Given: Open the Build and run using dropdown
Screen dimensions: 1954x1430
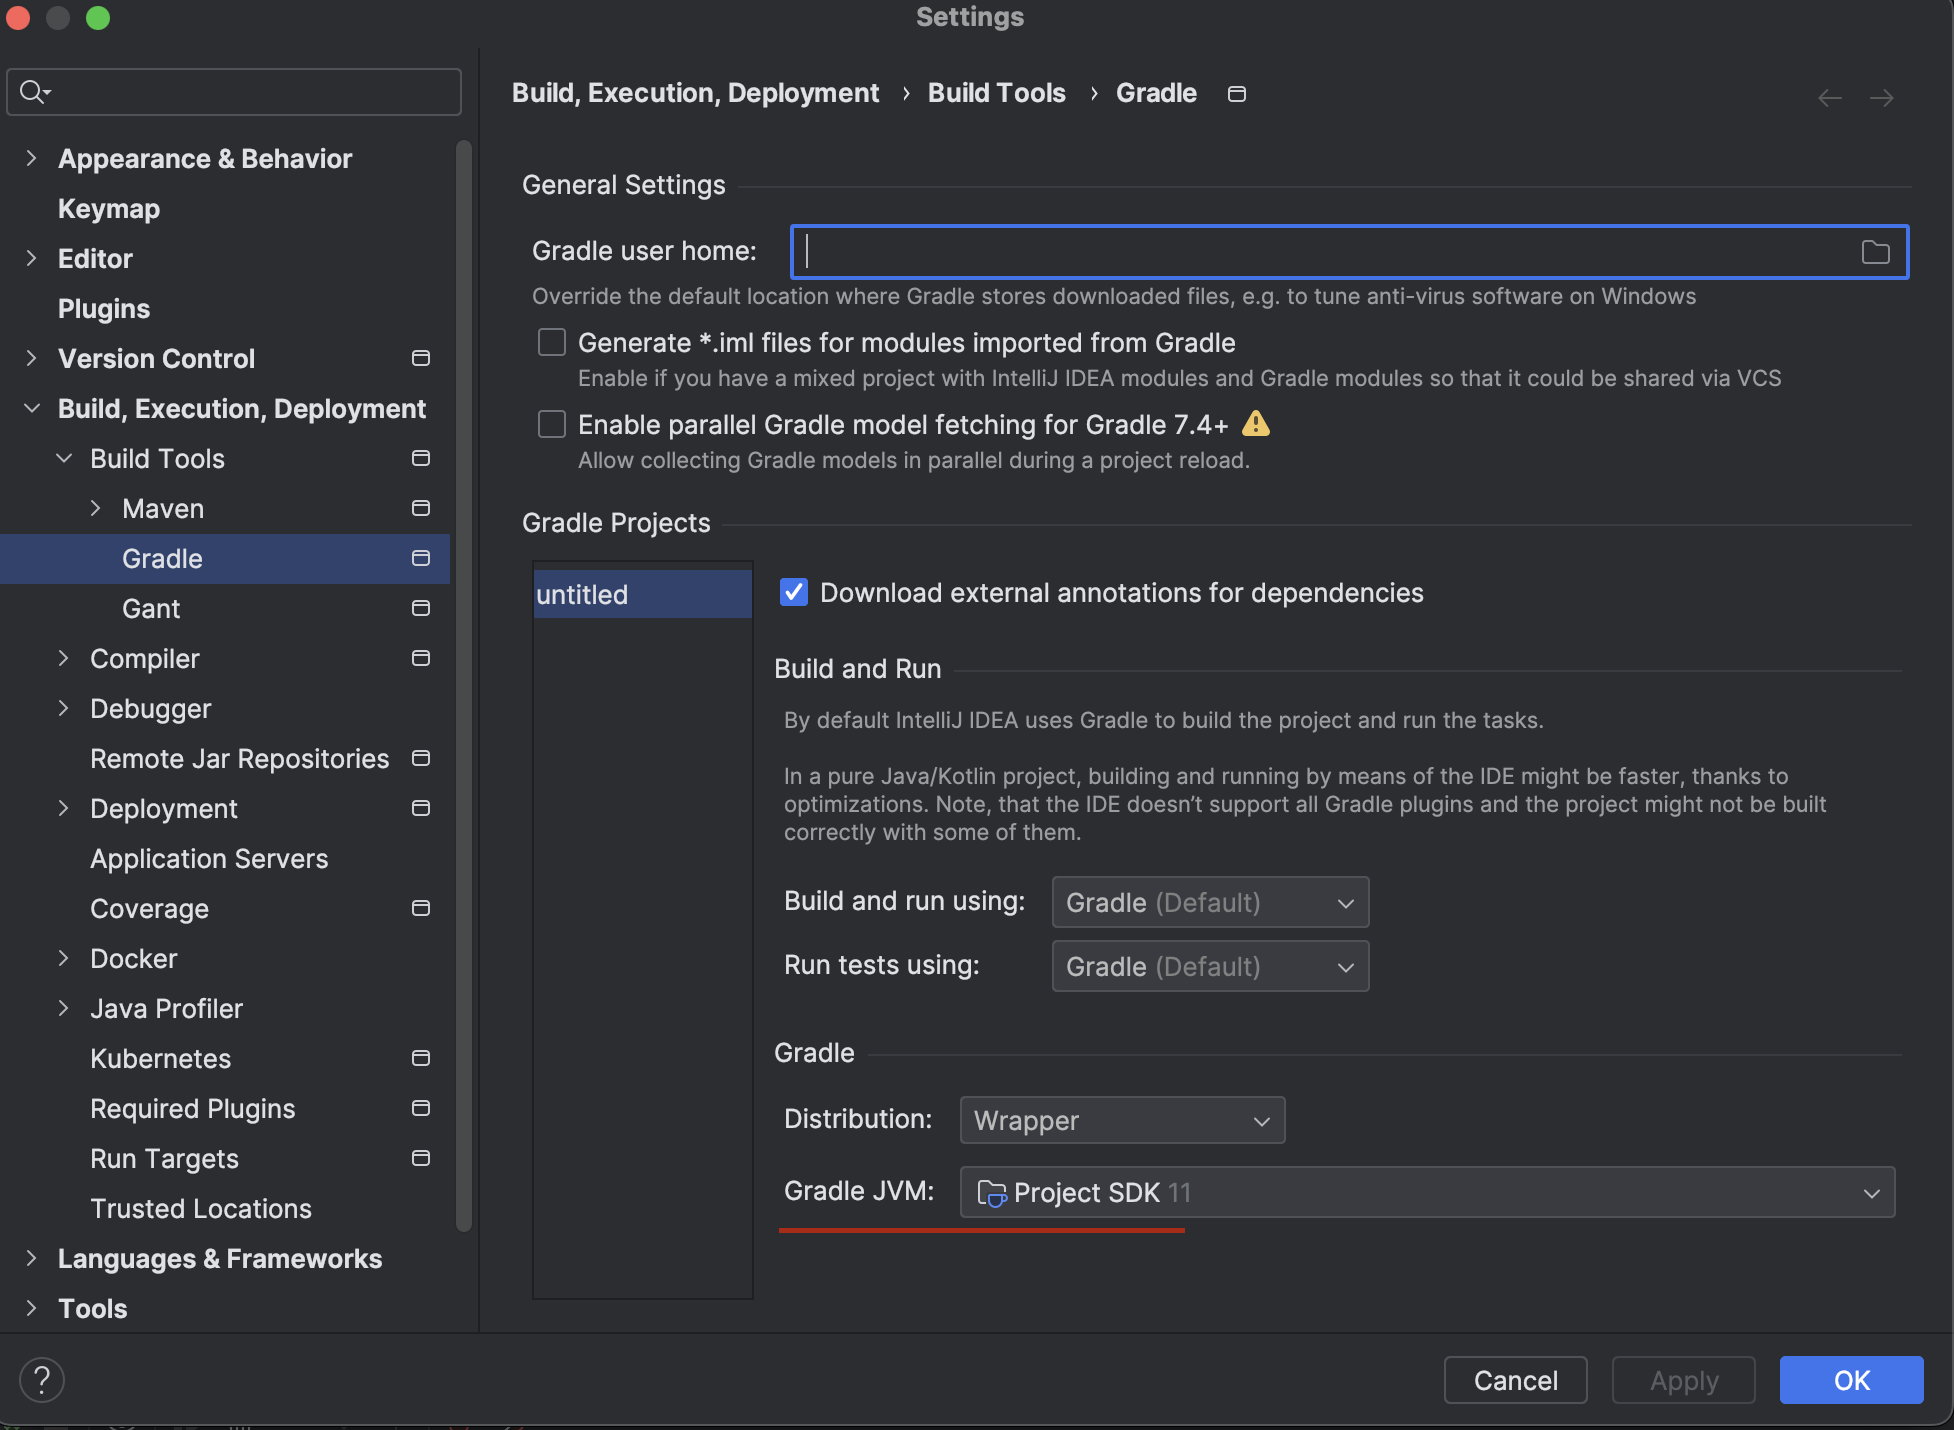Looking at the screenshot, I should [x=1210, y=902].
